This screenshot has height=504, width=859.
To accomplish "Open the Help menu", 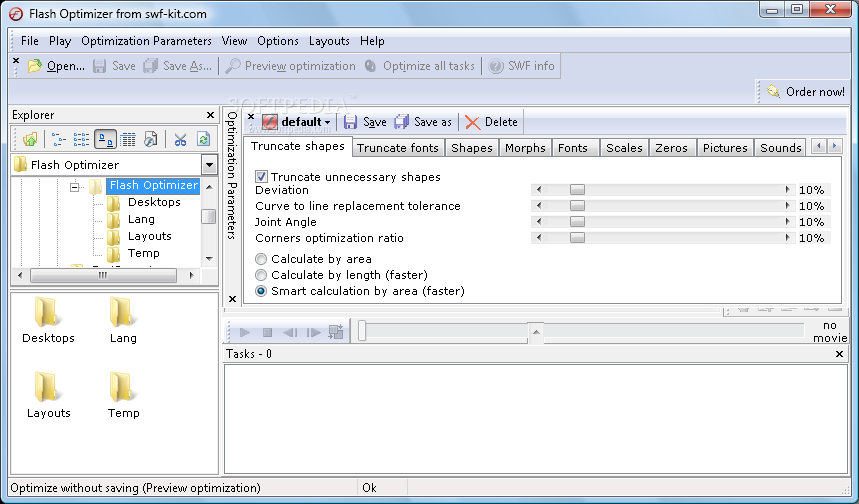I will (372, 41).
